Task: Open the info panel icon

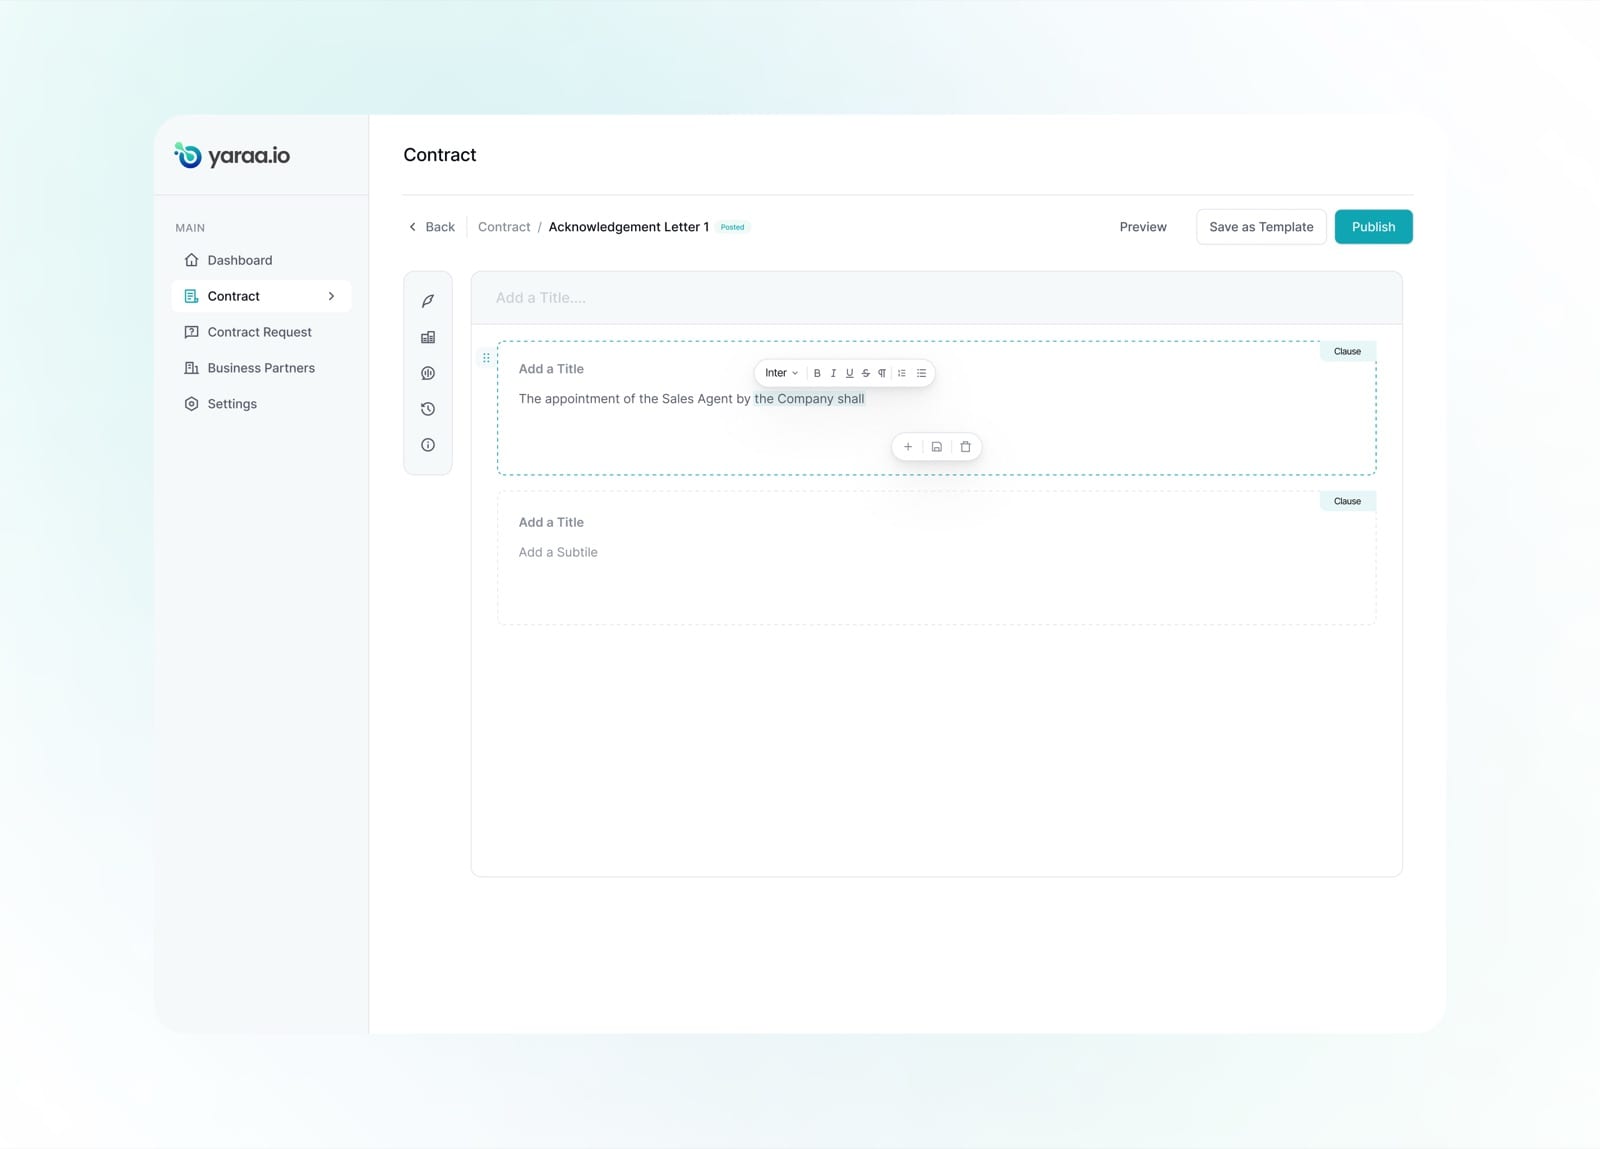Action: click(428, 445)
